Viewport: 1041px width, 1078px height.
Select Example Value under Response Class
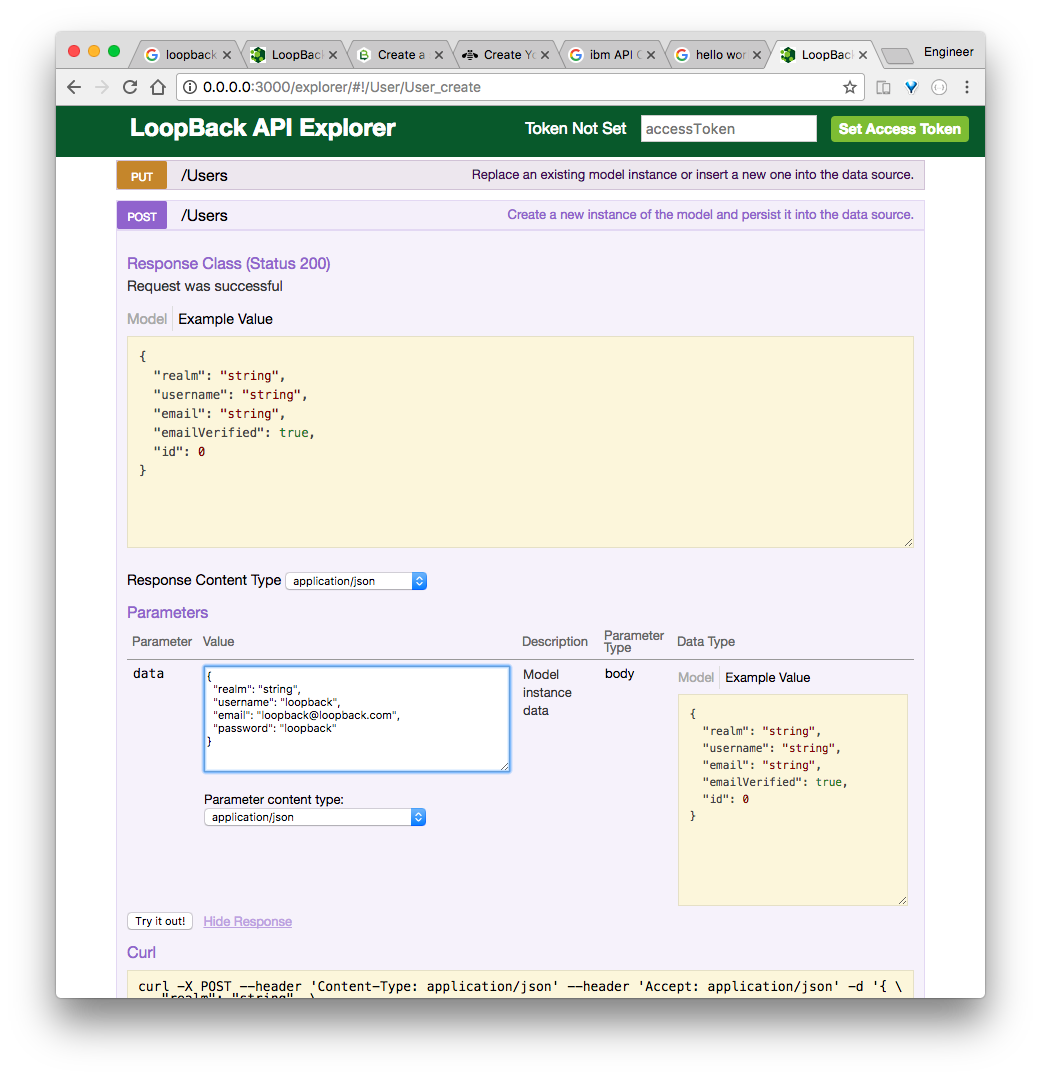(226, 319)
